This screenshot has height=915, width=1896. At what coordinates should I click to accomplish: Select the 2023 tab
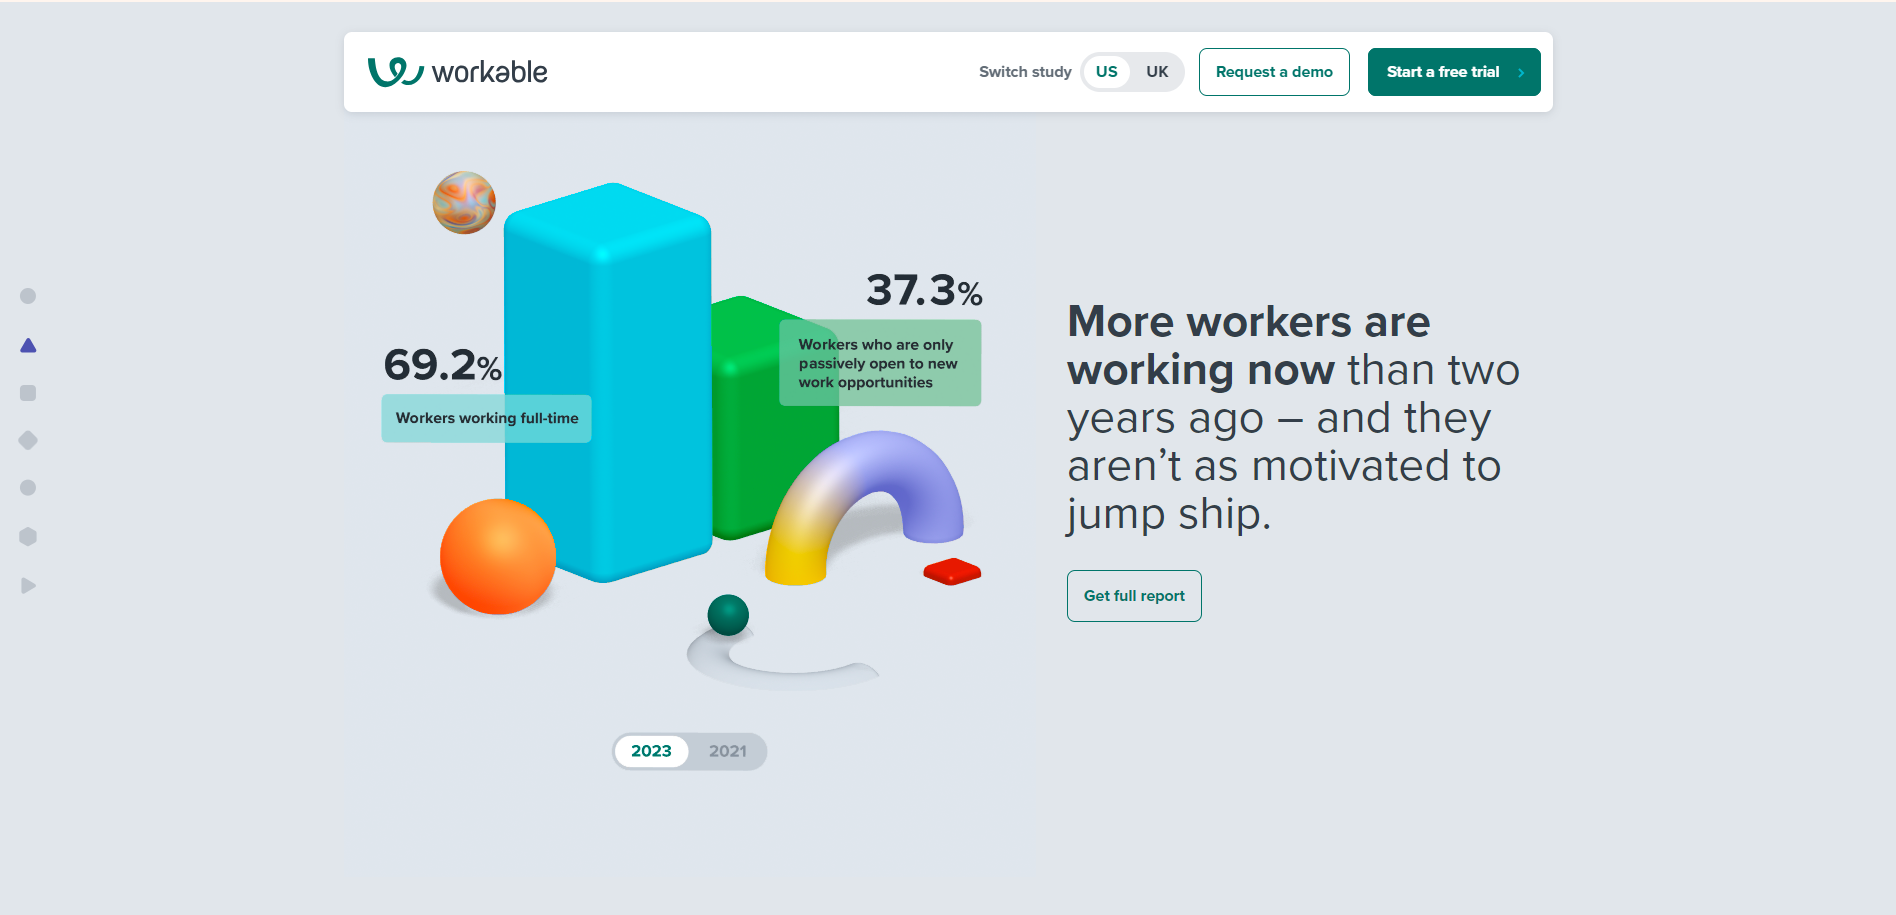(651, 751)
